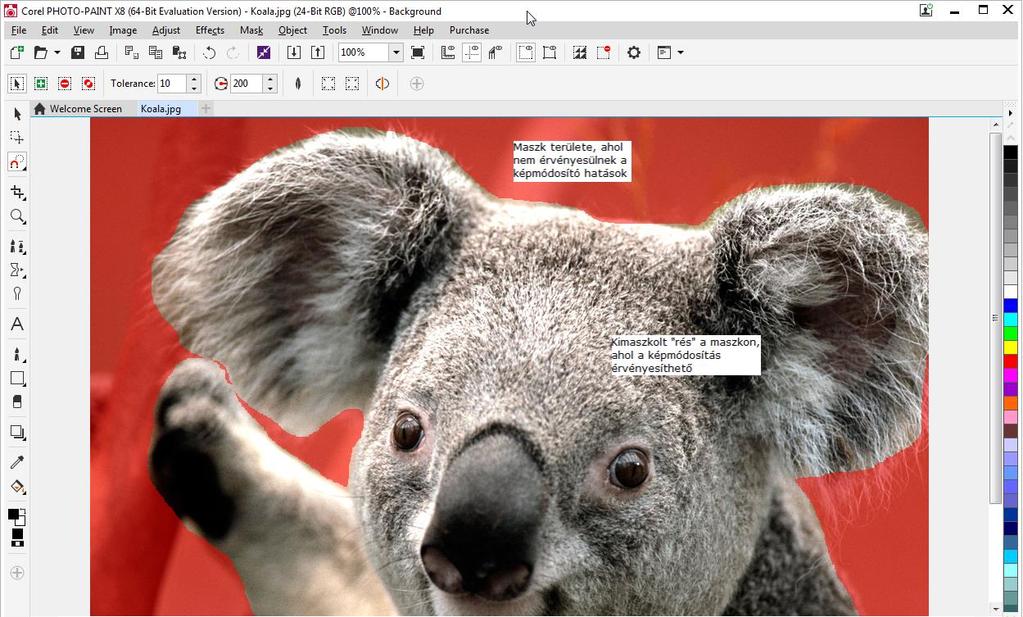Screen dimensions: 1023x617
Task: Add a new document tab
Action: pos(206,109)
